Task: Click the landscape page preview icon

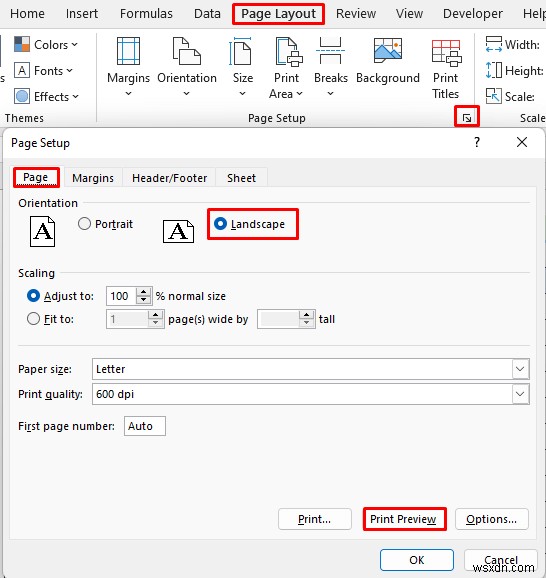Action: (x=178, y=231)
